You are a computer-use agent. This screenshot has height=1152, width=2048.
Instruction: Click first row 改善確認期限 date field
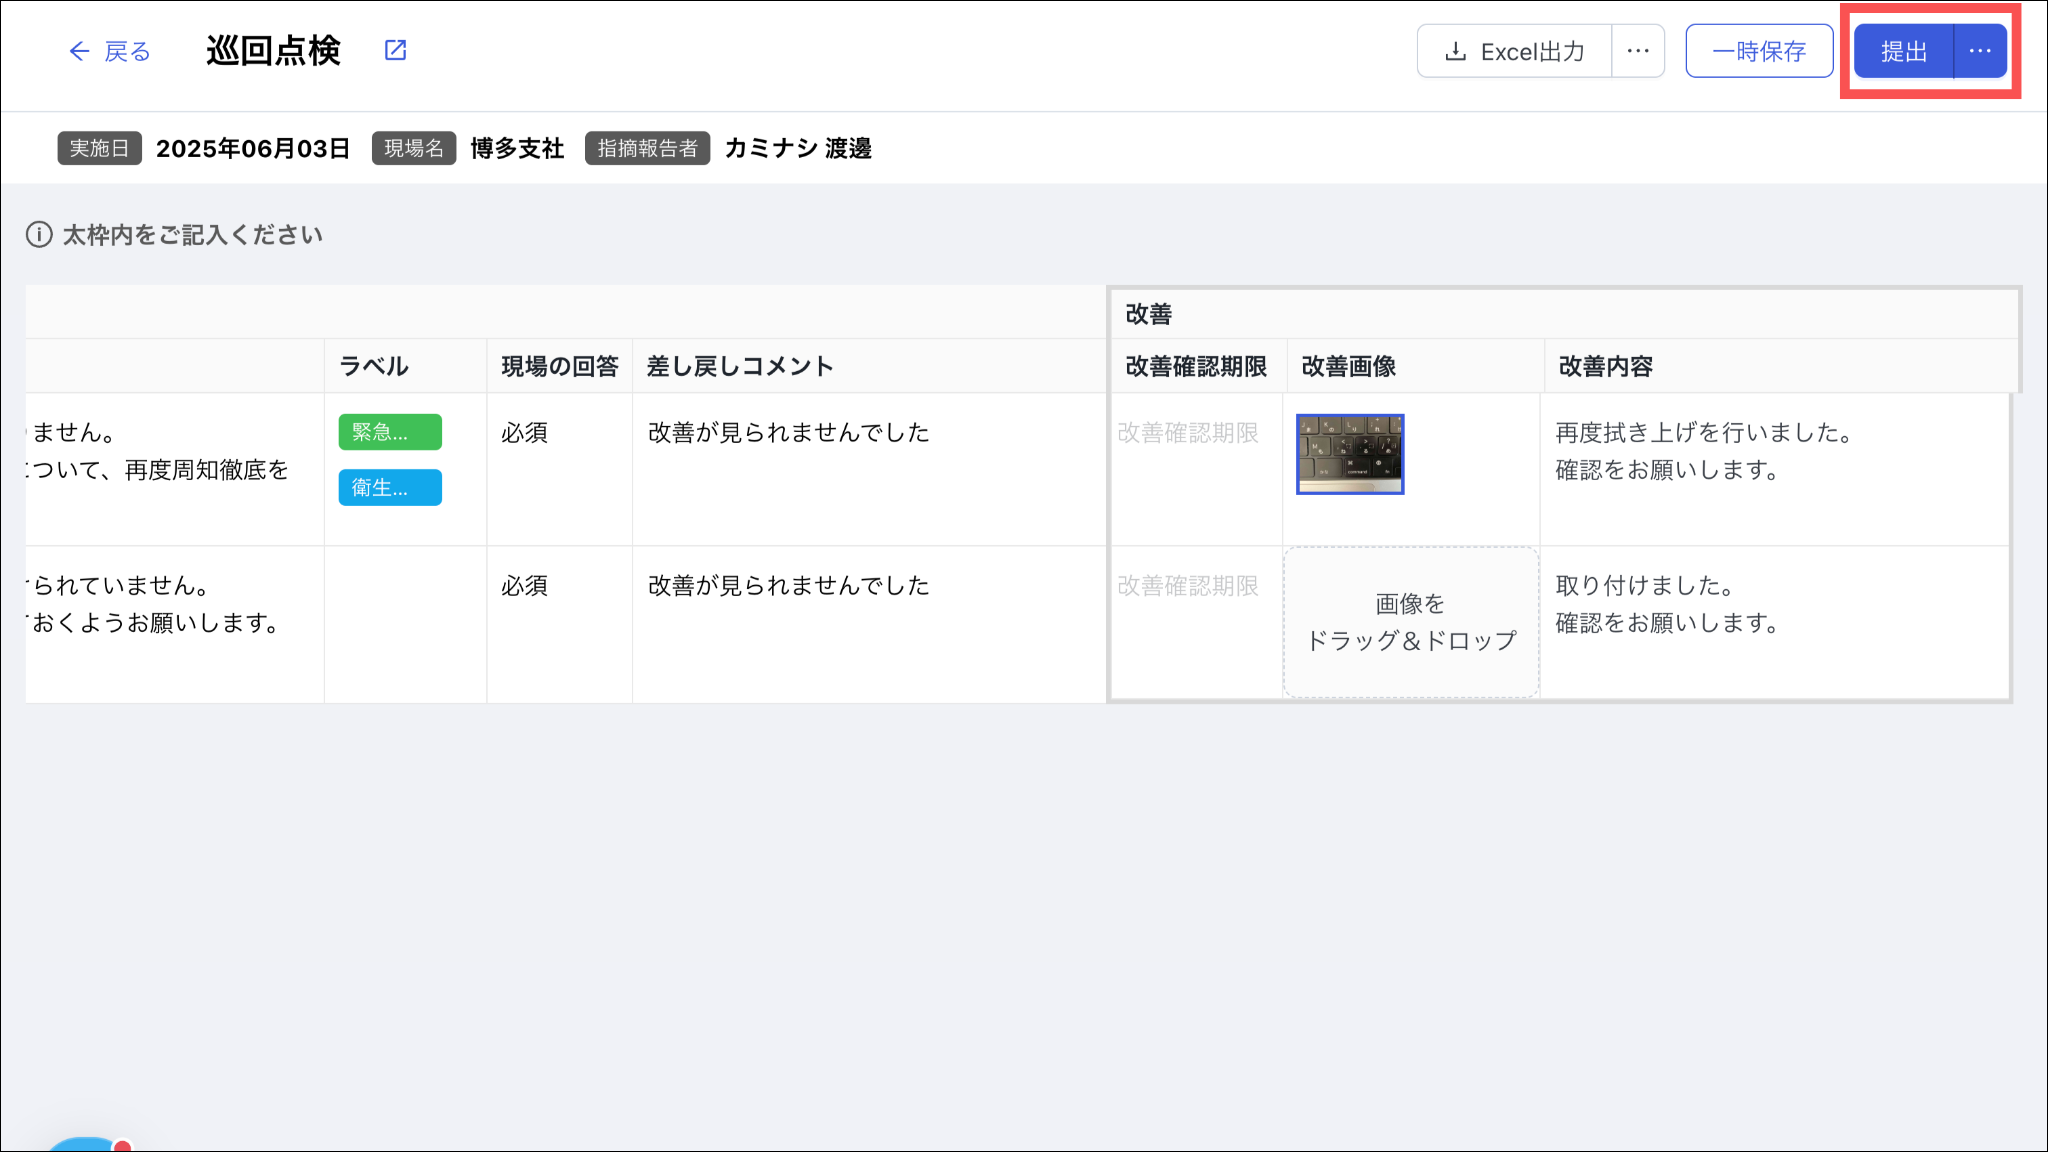(1188, 433)
